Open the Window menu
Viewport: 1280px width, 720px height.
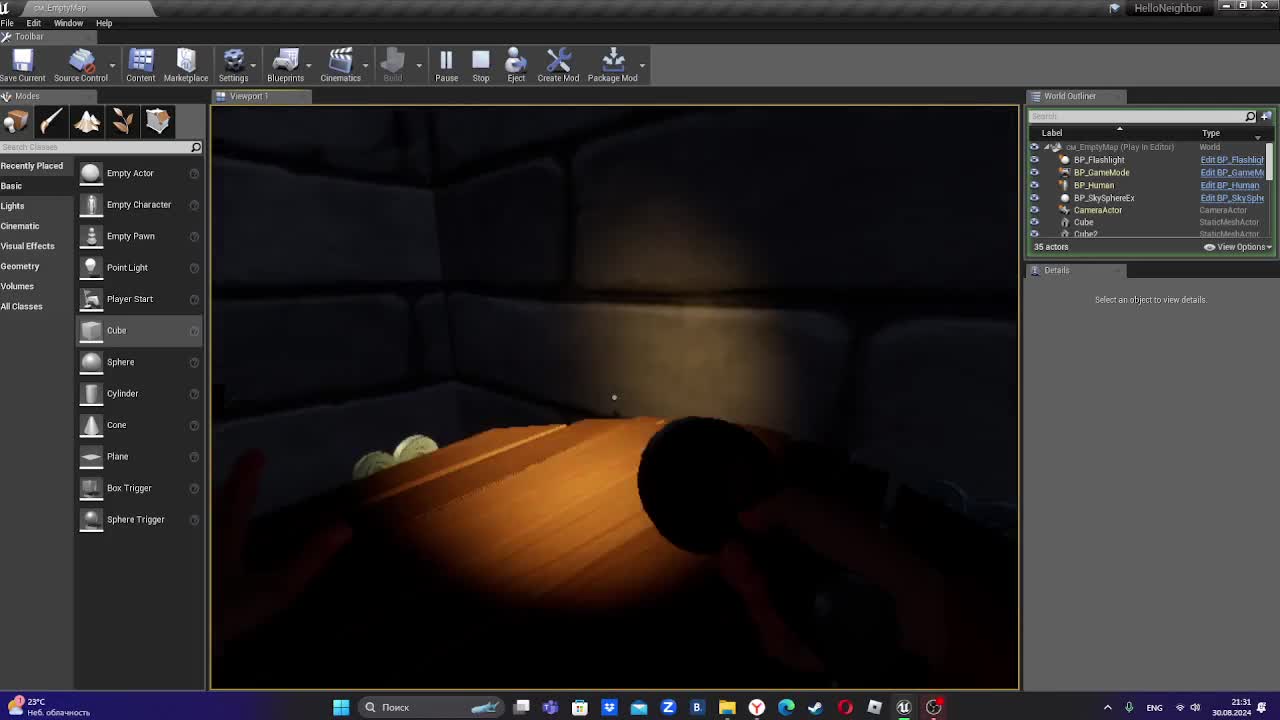click(x=68, y=22)
